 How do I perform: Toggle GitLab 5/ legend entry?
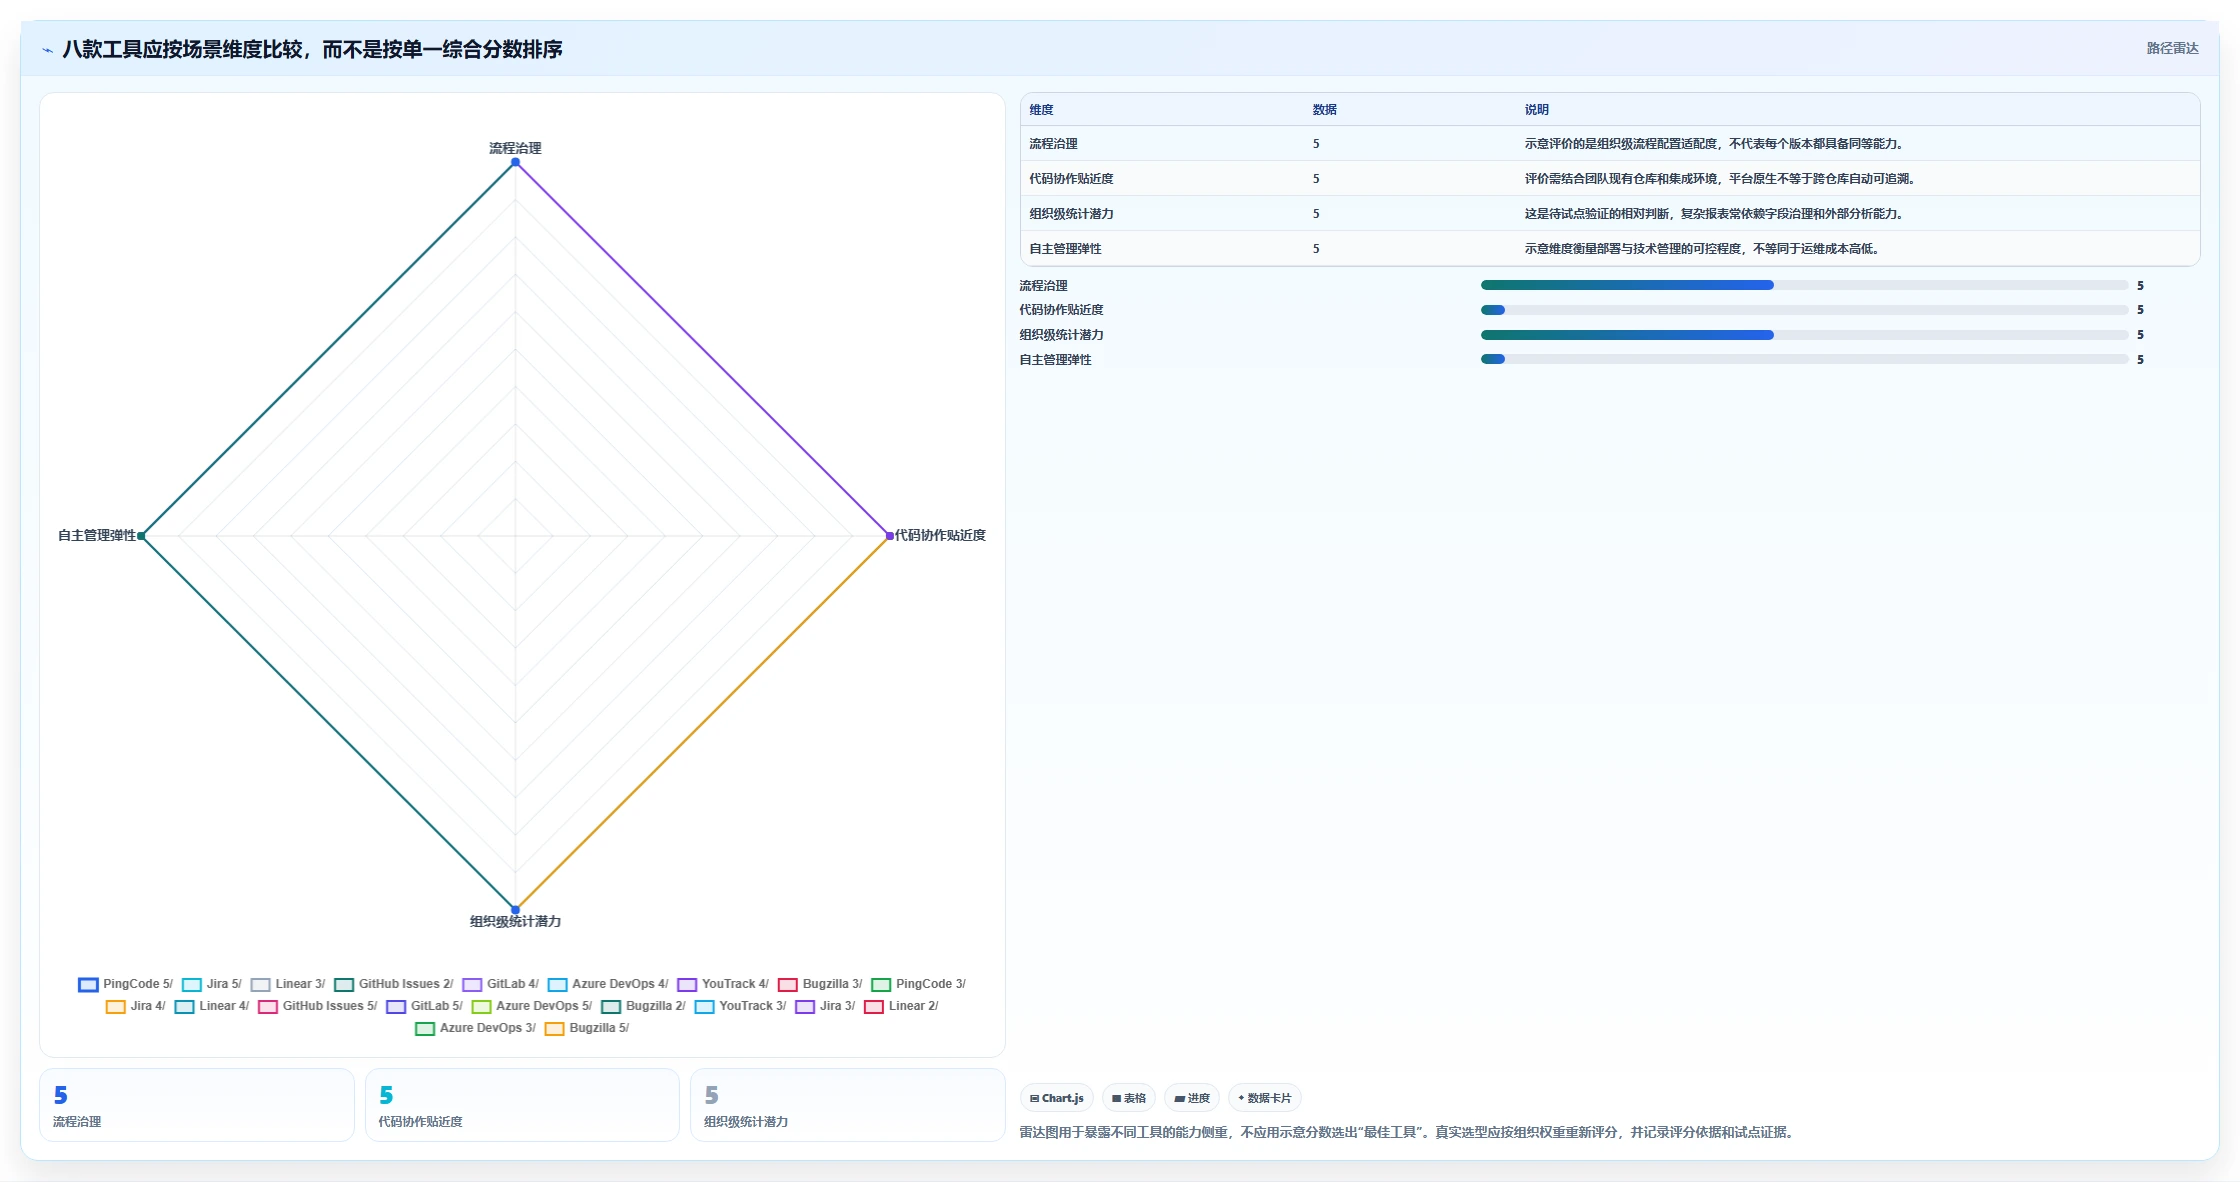pyautogui.click(x=425, y=1006)
